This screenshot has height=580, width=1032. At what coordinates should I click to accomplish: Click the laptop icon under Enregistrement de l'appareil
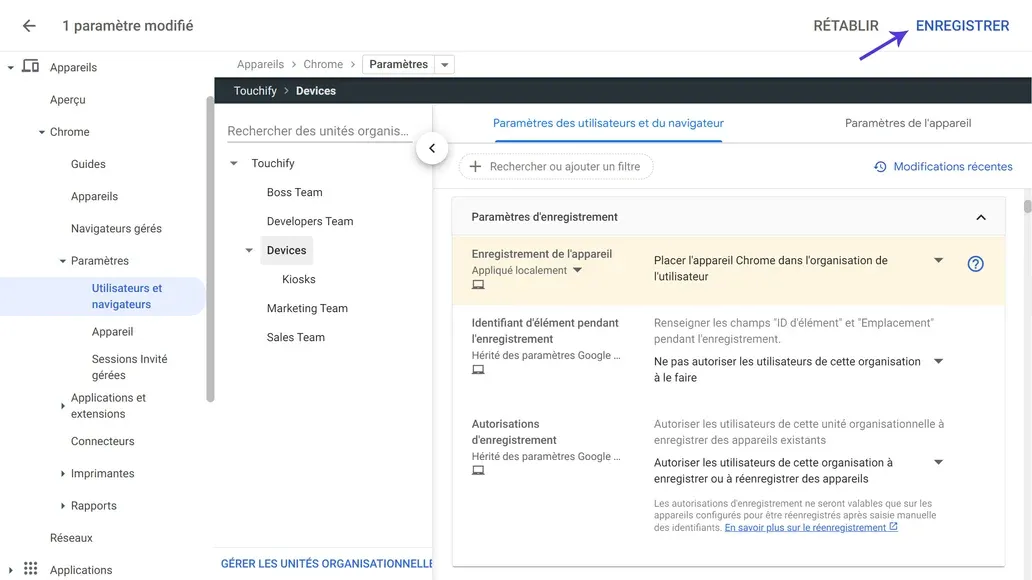478,284
